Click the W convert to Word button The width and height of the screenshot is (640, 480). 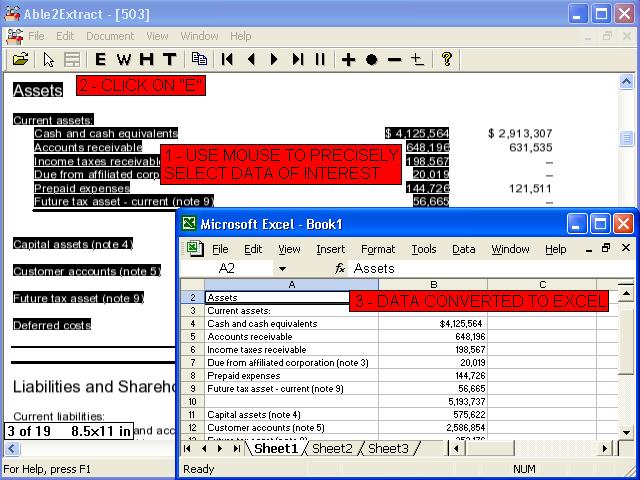(x=124, y=60)
